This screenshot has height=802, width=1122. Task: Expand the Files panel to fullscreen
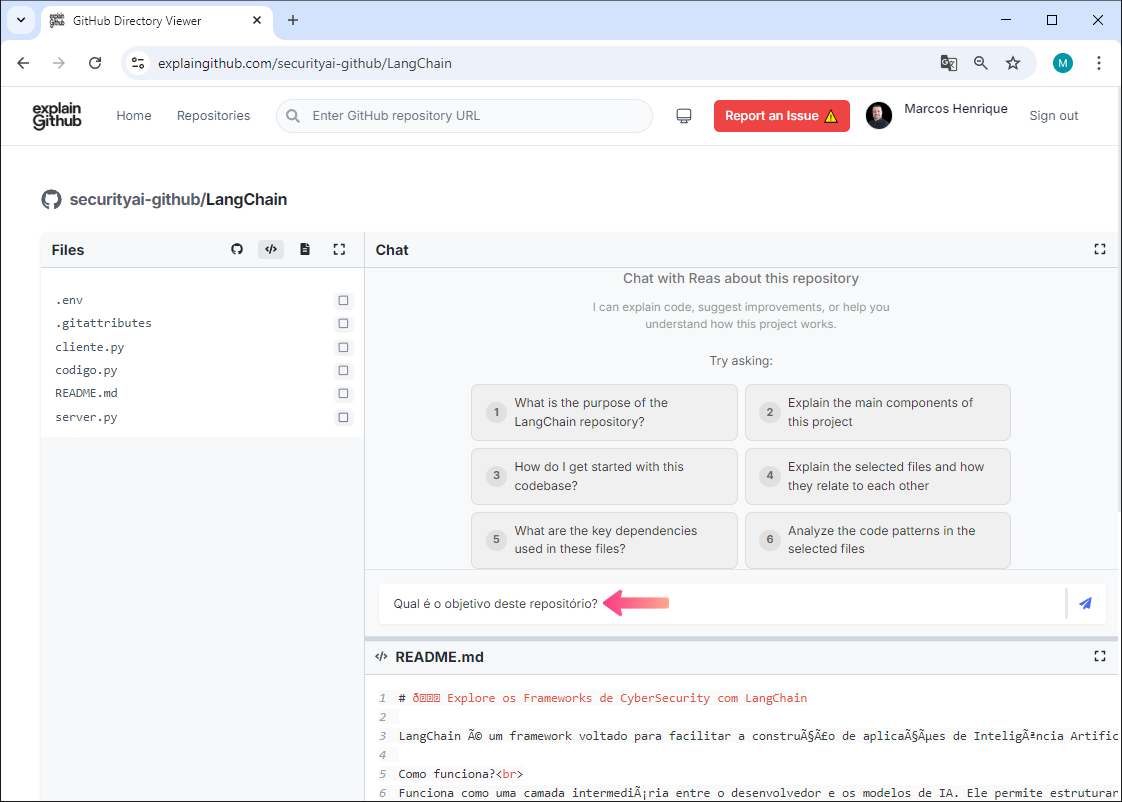click(339, 249)
